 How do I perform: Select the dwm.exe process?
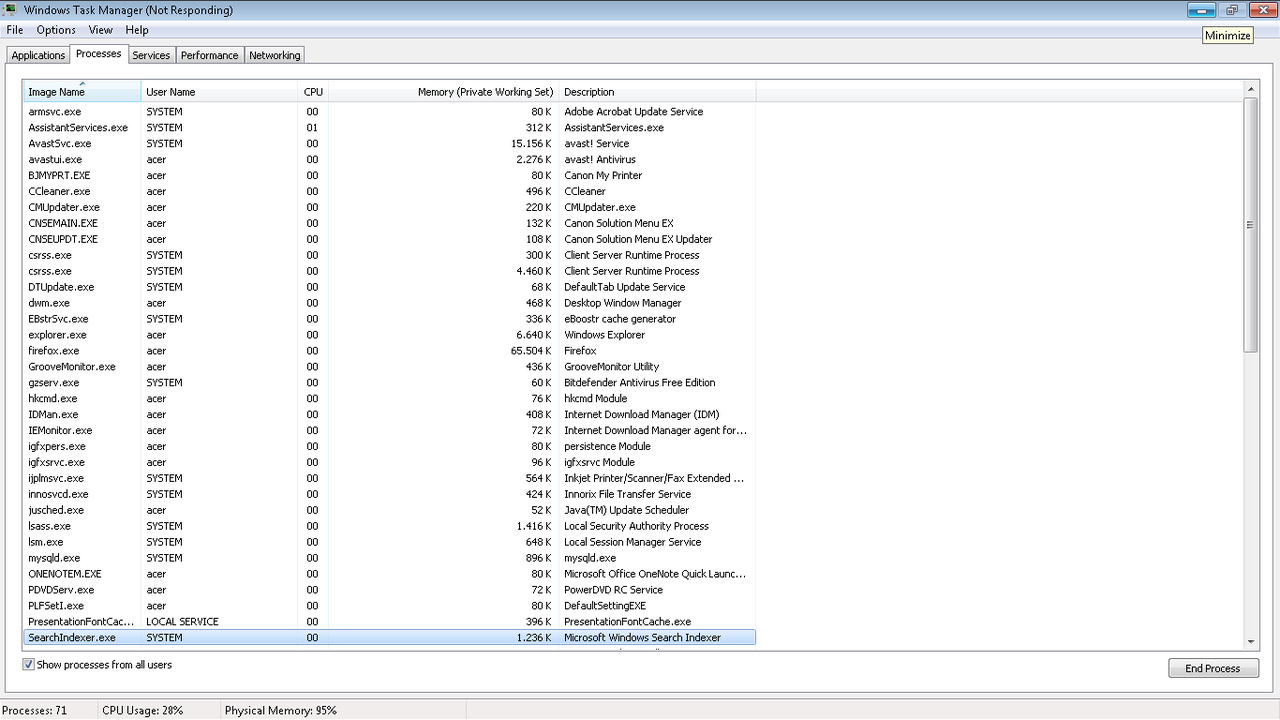click(x=390, y=303)
